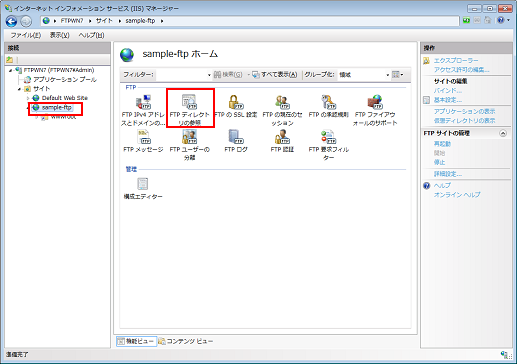This screenshot has width=517, height=364.
Task: Click the green refresh icon near address bar
Action: 466,20
